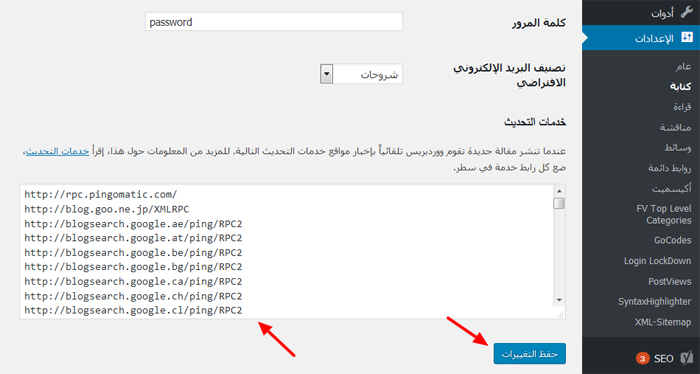
Task: Open وسائط settings submenu
Action: (678, 148)
